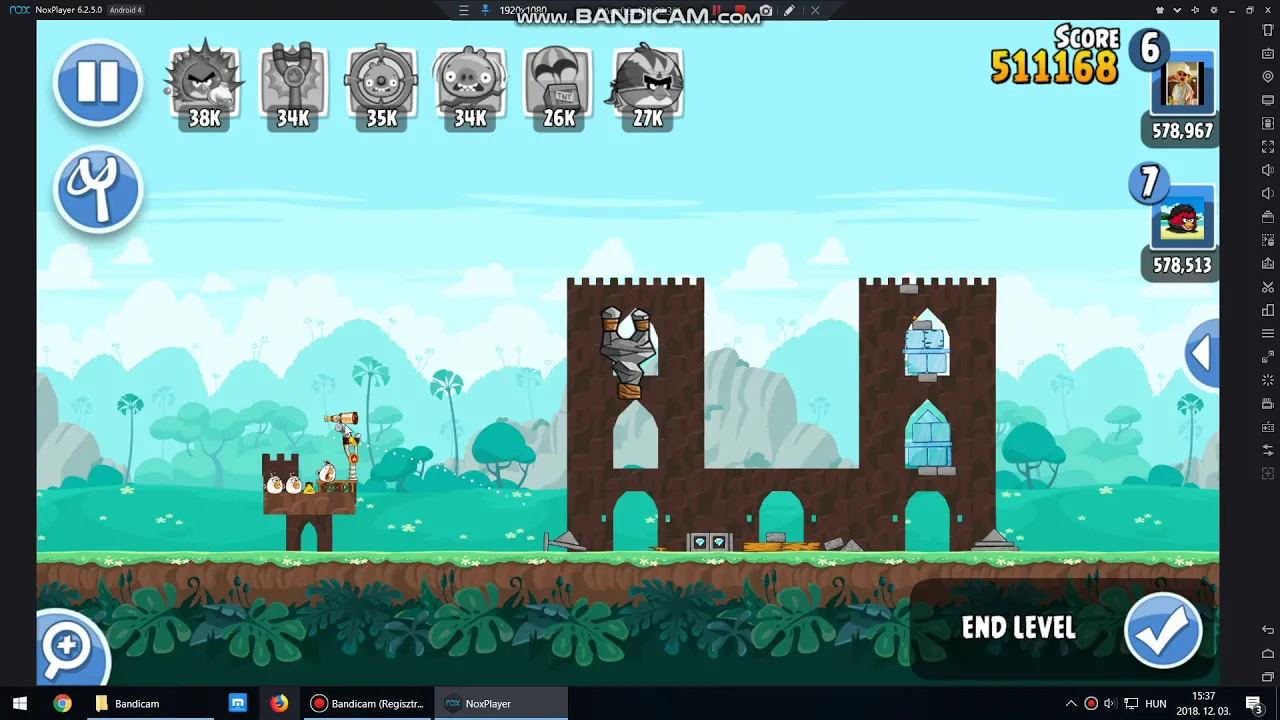
Task: Click NoxPlayer loading spinner sidebar icon
Action: pyautogui.click(x=1268, y=380)
